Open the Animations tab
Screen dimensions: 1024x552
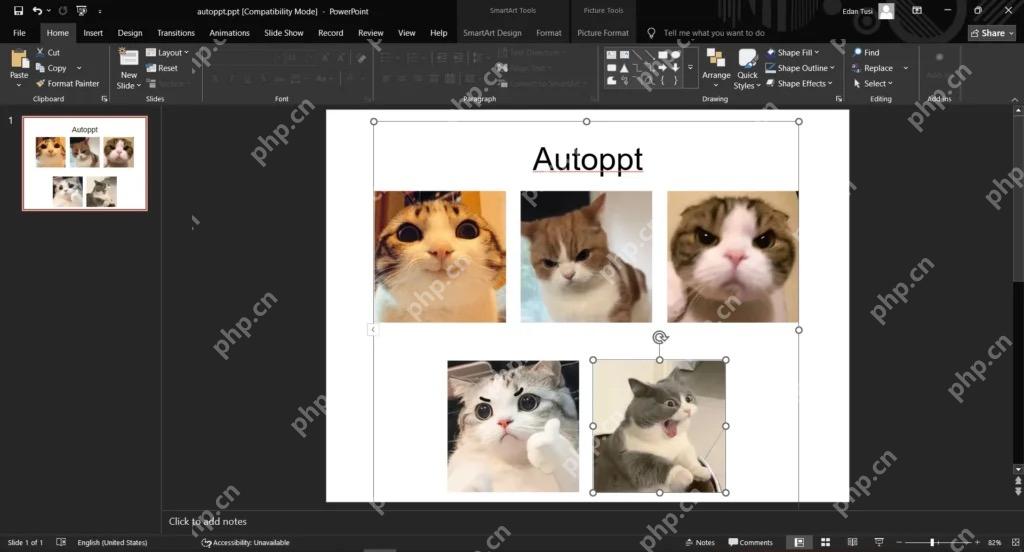coord(229,33)
